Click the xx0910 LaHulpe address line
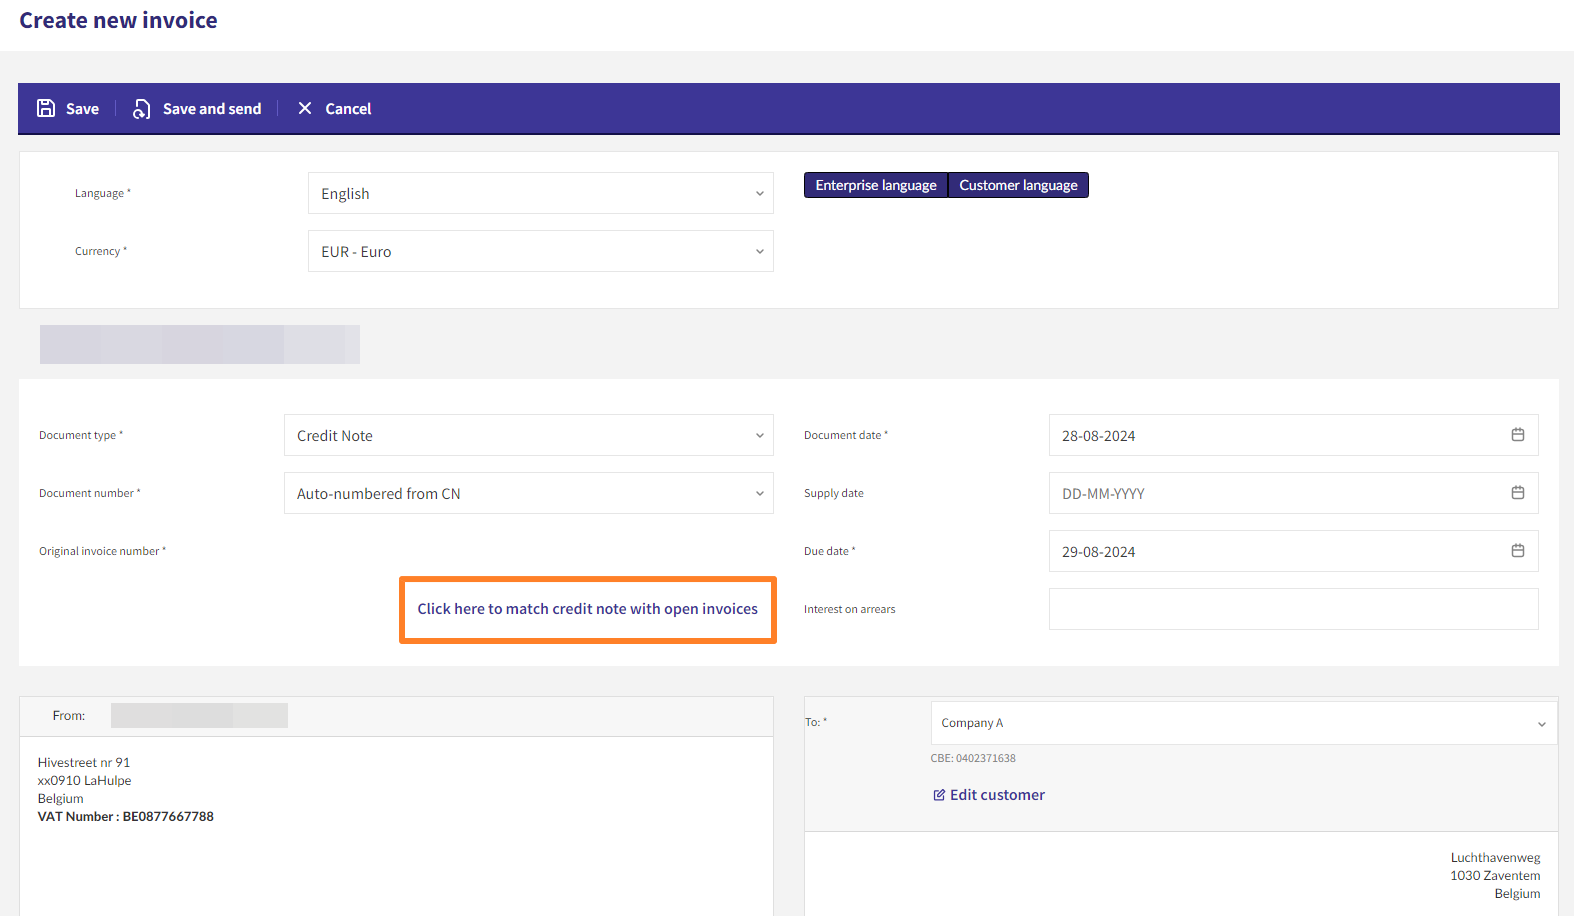Viewport: 1574px width, 916px height. (84, 780)
